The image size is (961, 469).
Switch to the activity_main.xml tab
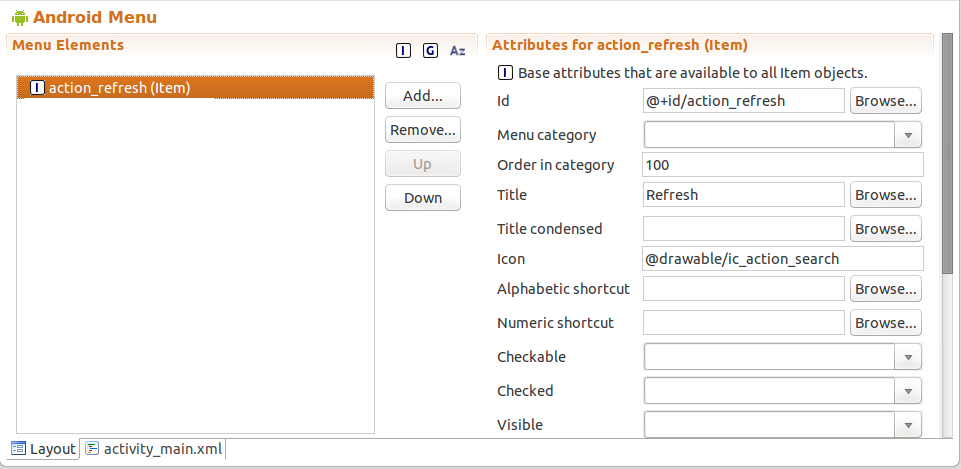(154, 449)
